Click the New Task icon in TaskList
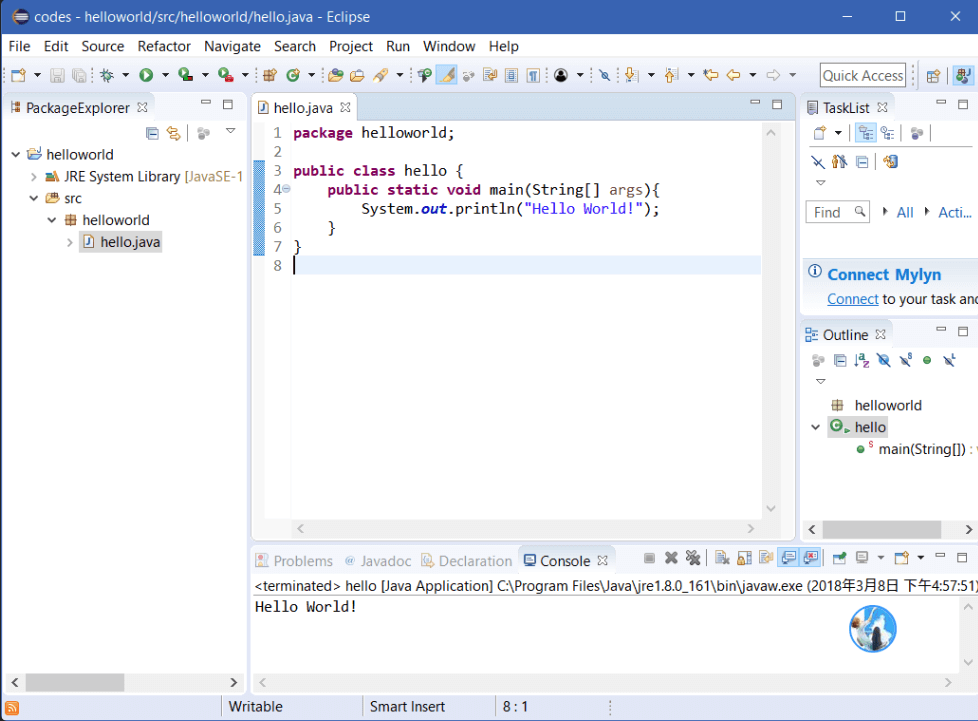The height and width of the screenshot is (721, 978). click(820, 133)
